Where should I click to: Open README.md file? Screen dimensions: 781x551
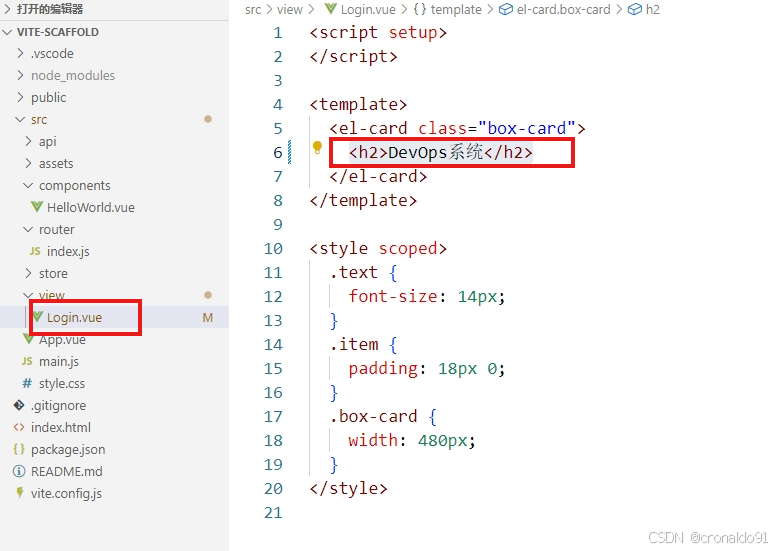pos(67,471)
